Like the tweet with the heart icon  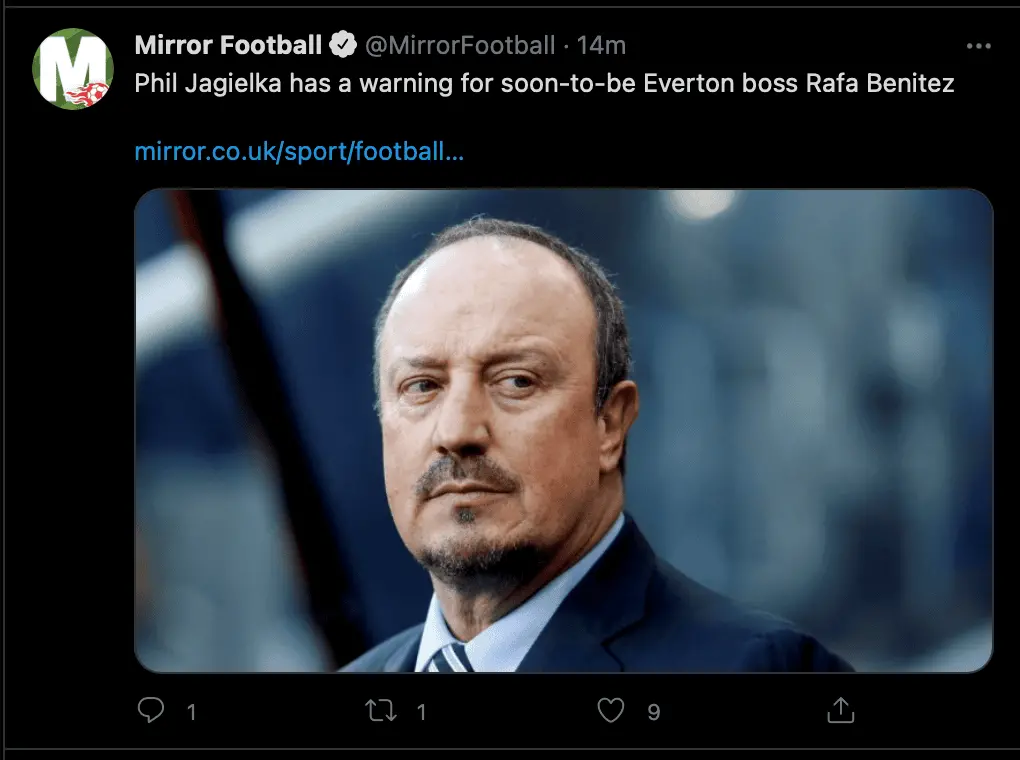point(610,711)
